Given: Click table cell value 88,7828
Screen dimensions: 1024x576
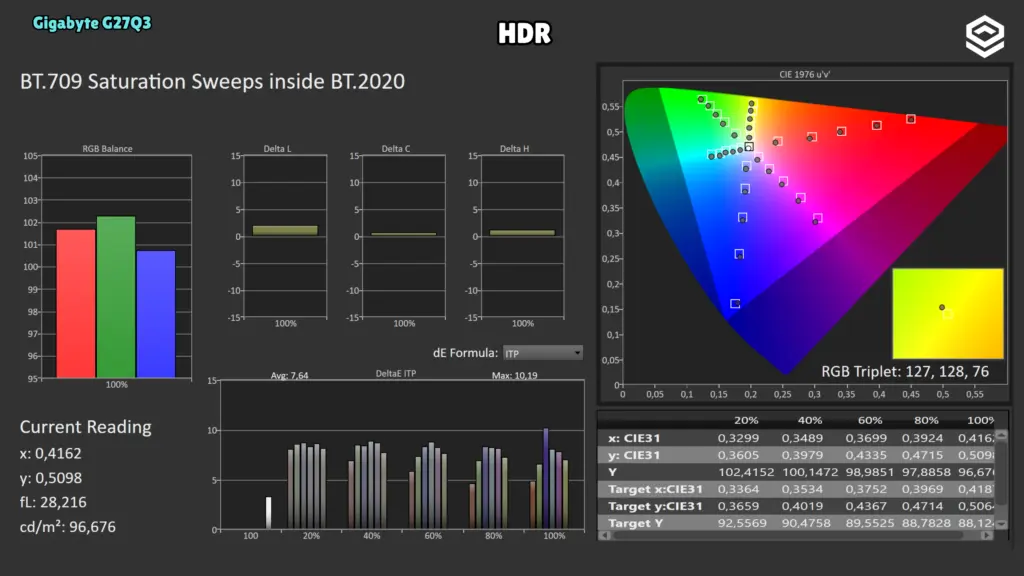Looking at the screenshot, I should click(926, 523).
